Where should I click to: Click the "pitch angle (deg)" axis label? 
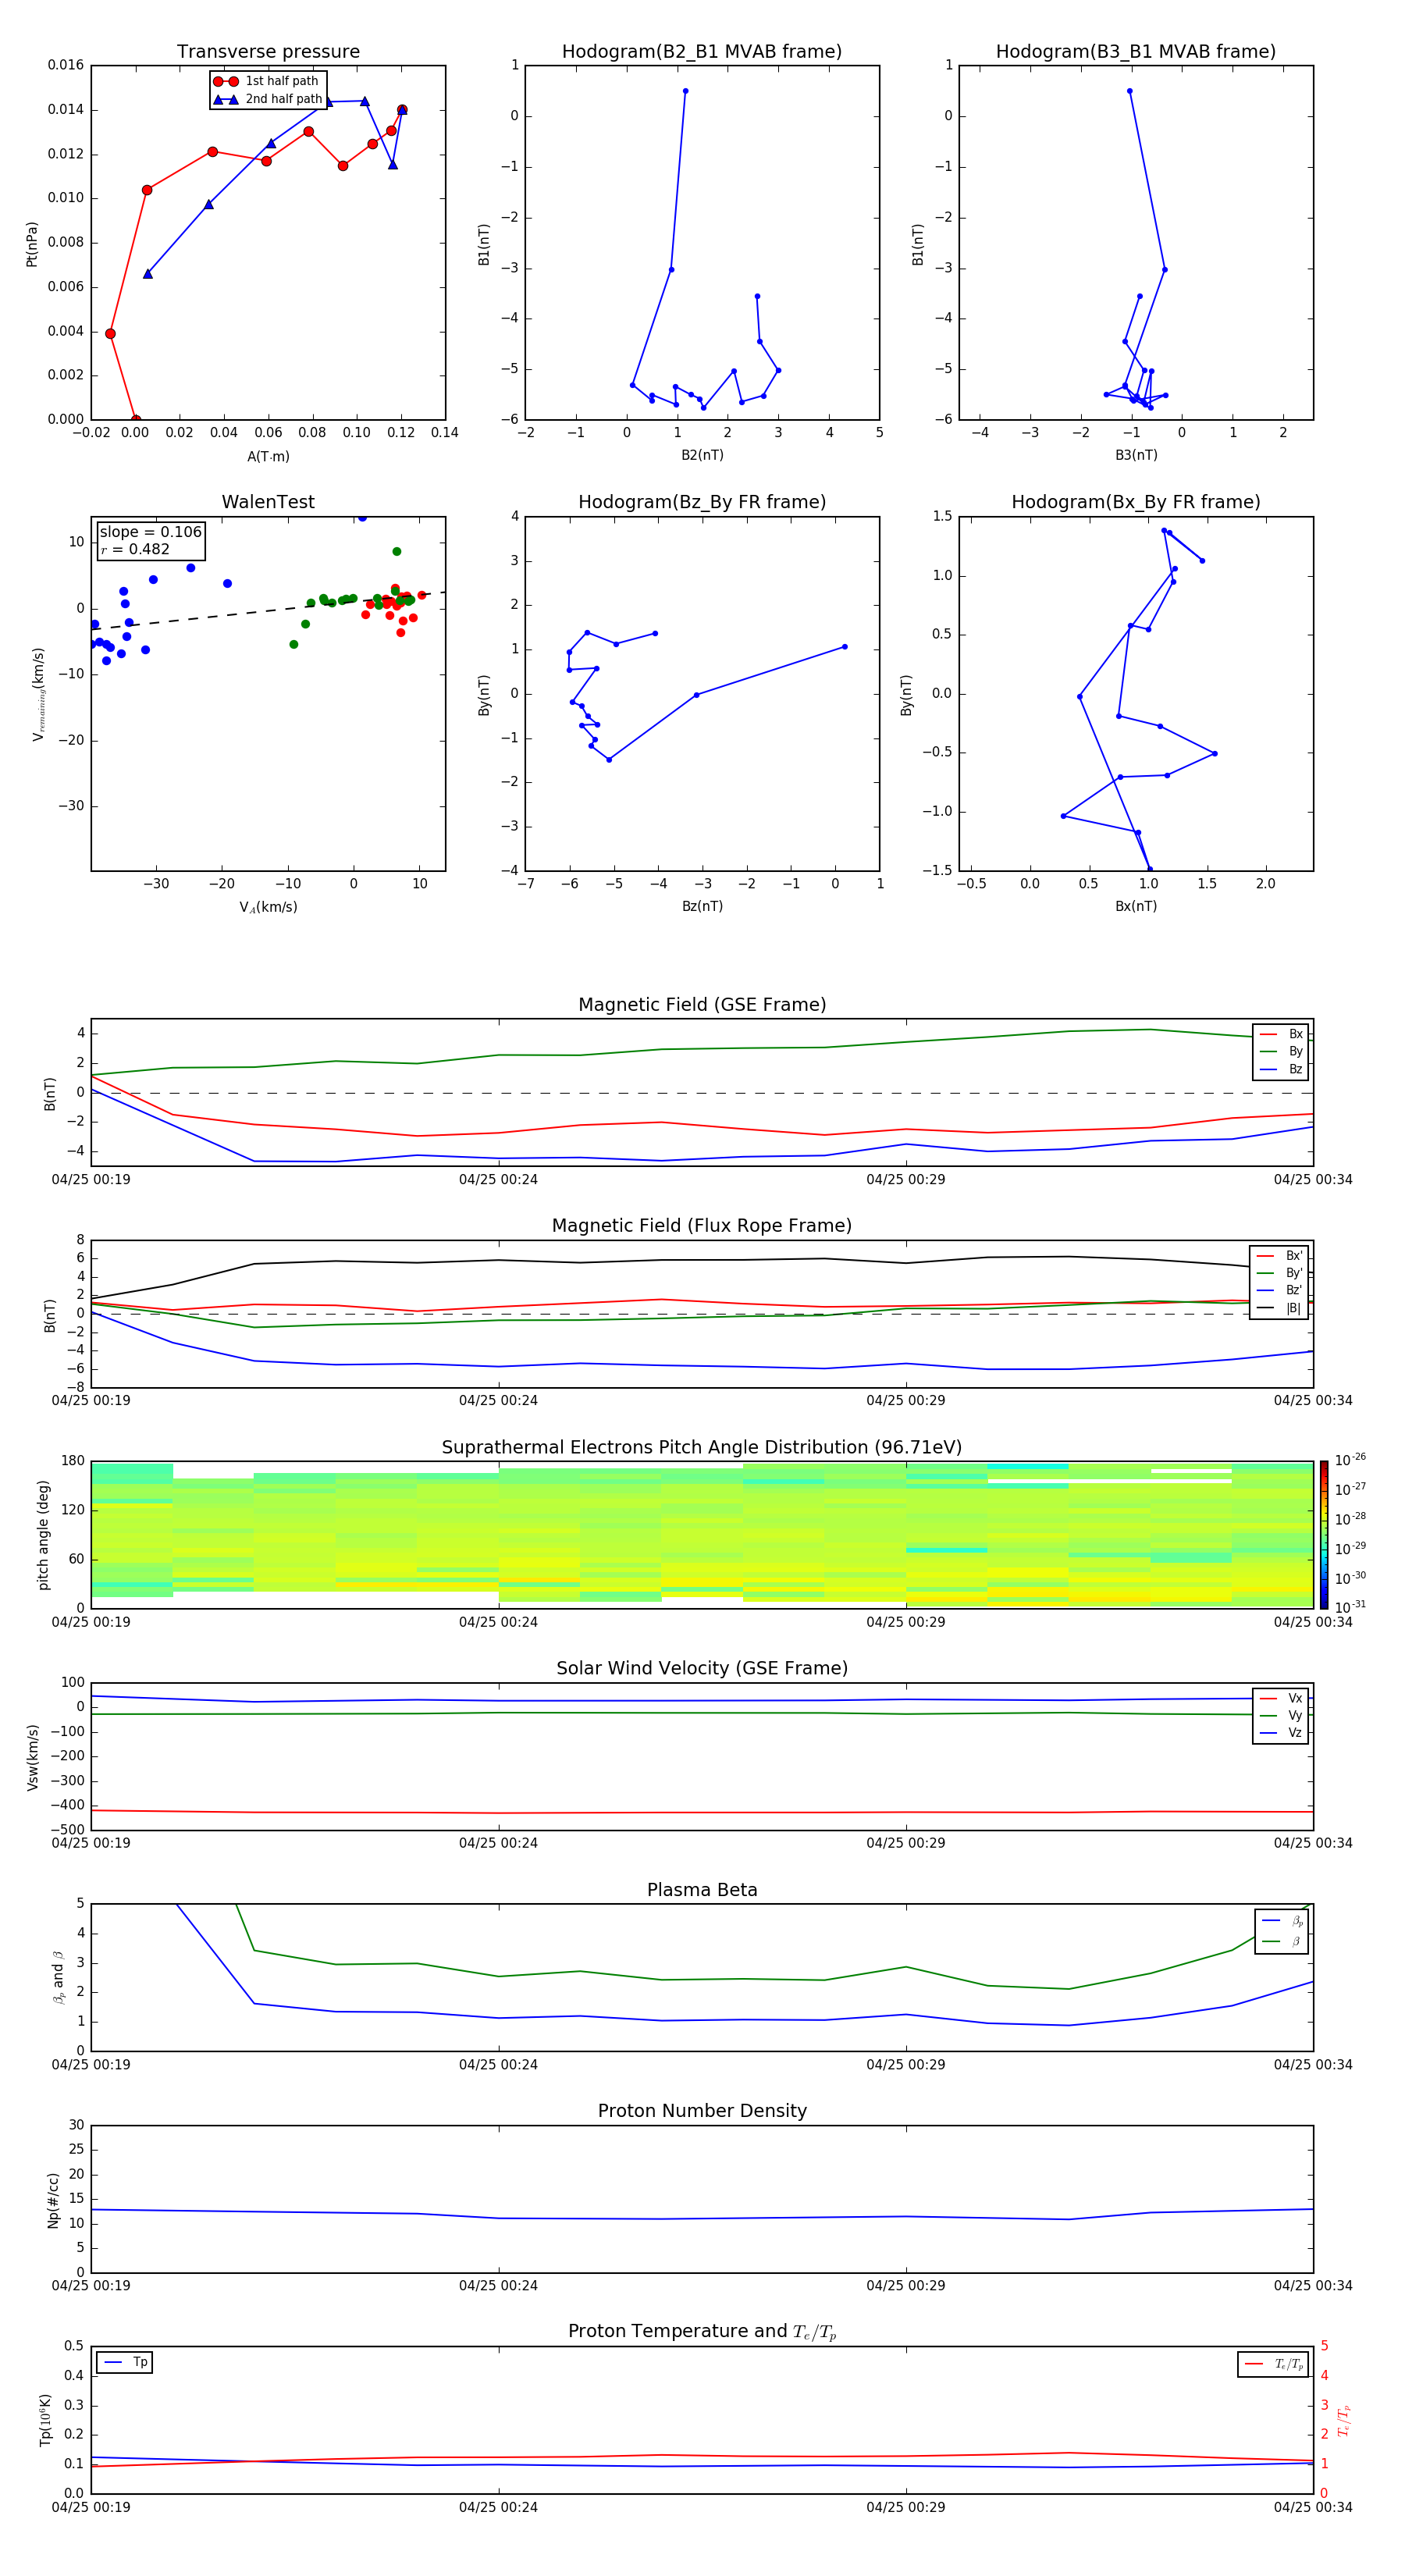pos(43,1535)
